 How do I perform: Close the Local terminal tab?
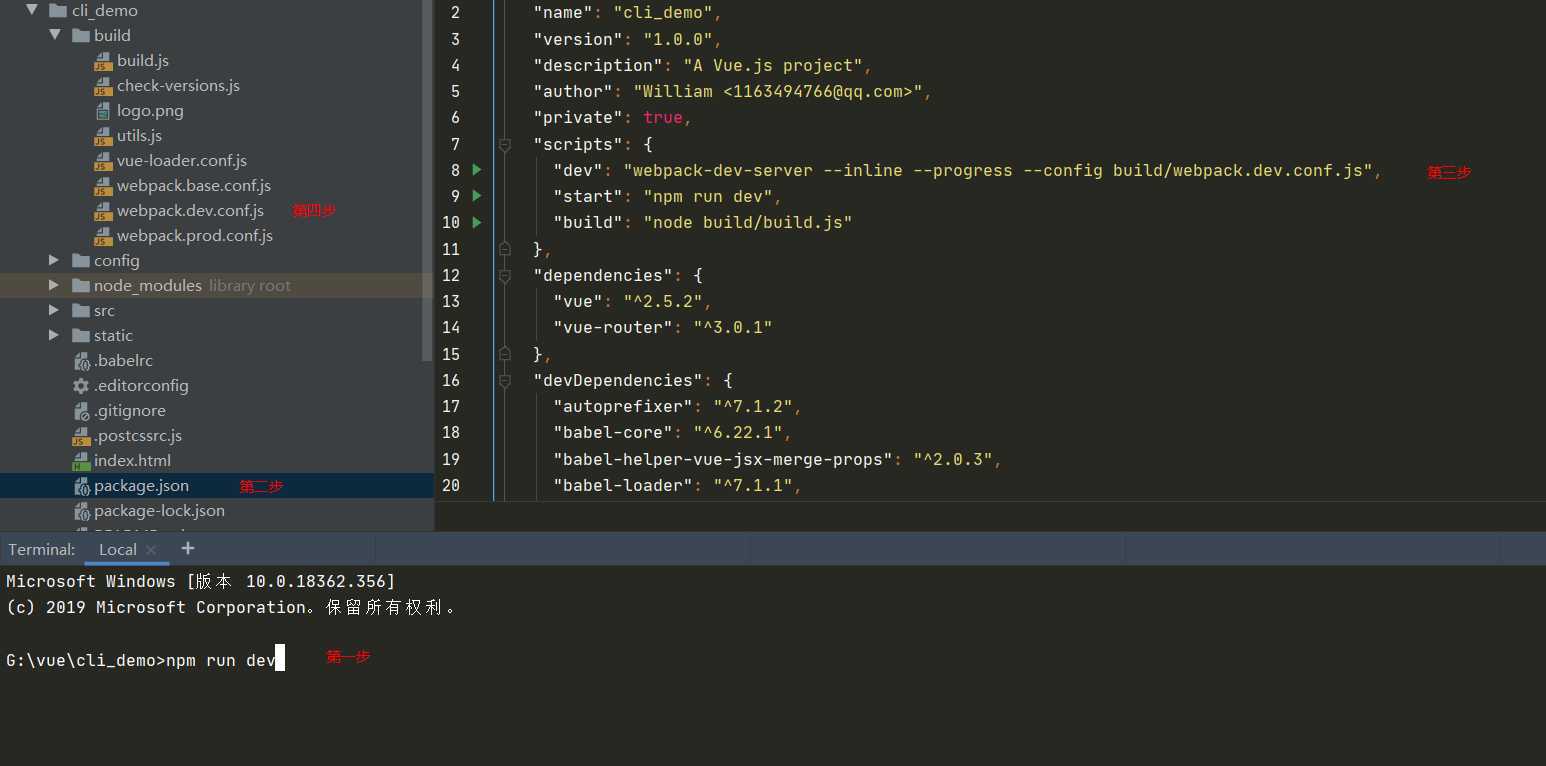[151, 550]
